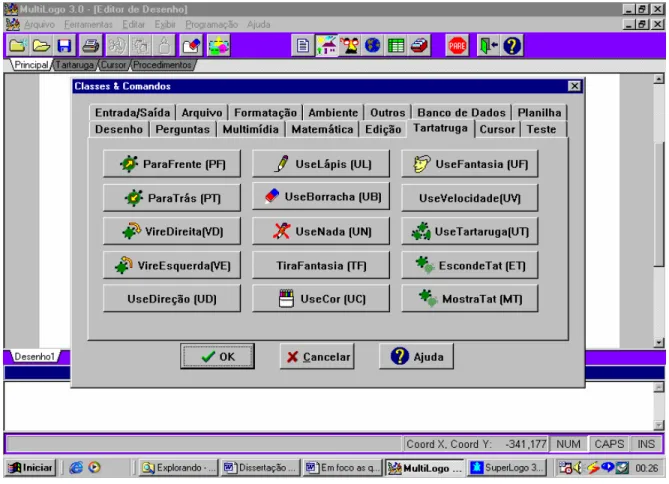The image size is (669, 484).
Task: Click the new file toolbar icon
Action: [x=18, y=45]
